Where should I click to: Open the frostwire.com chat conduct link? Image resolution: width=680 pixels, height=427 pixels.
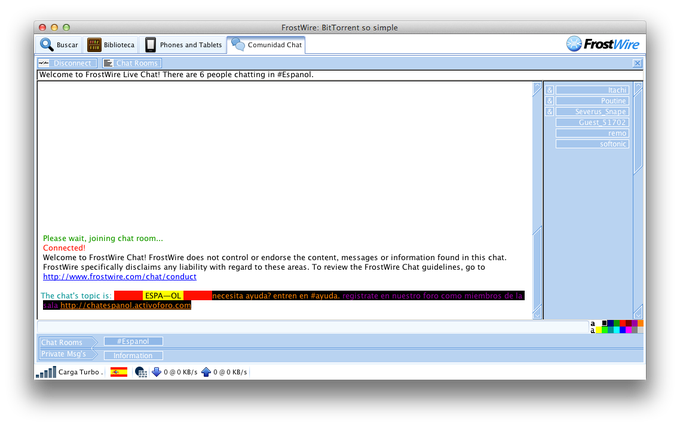coord(120,277)
